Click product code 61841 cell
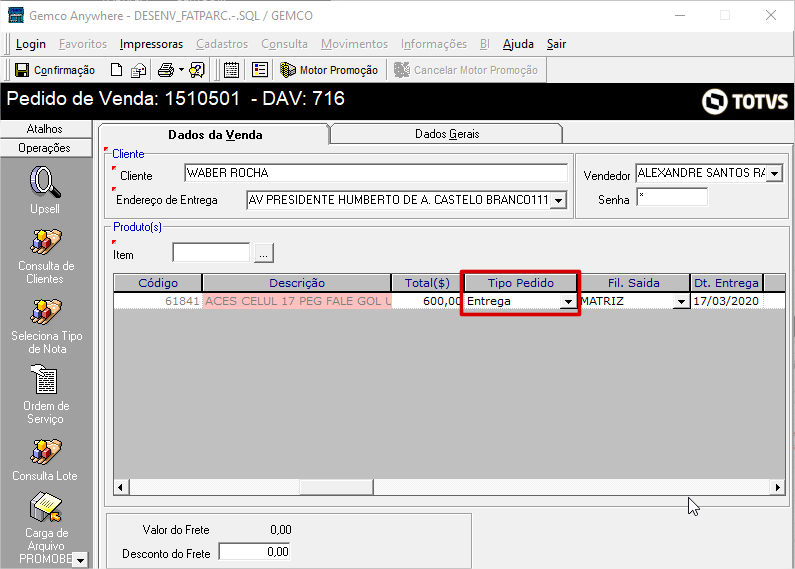The width and height of the screenshot is (795, 569). point(158,301)
